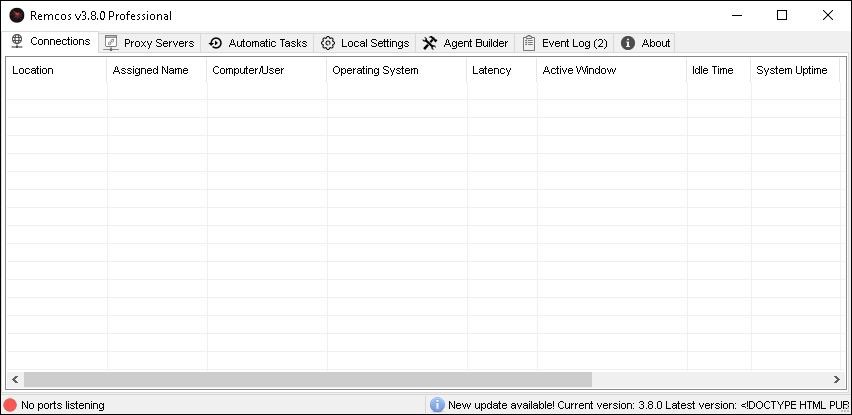Screen dimensions: 852x415
Task: Open the About tab
Action: point(646,43)
